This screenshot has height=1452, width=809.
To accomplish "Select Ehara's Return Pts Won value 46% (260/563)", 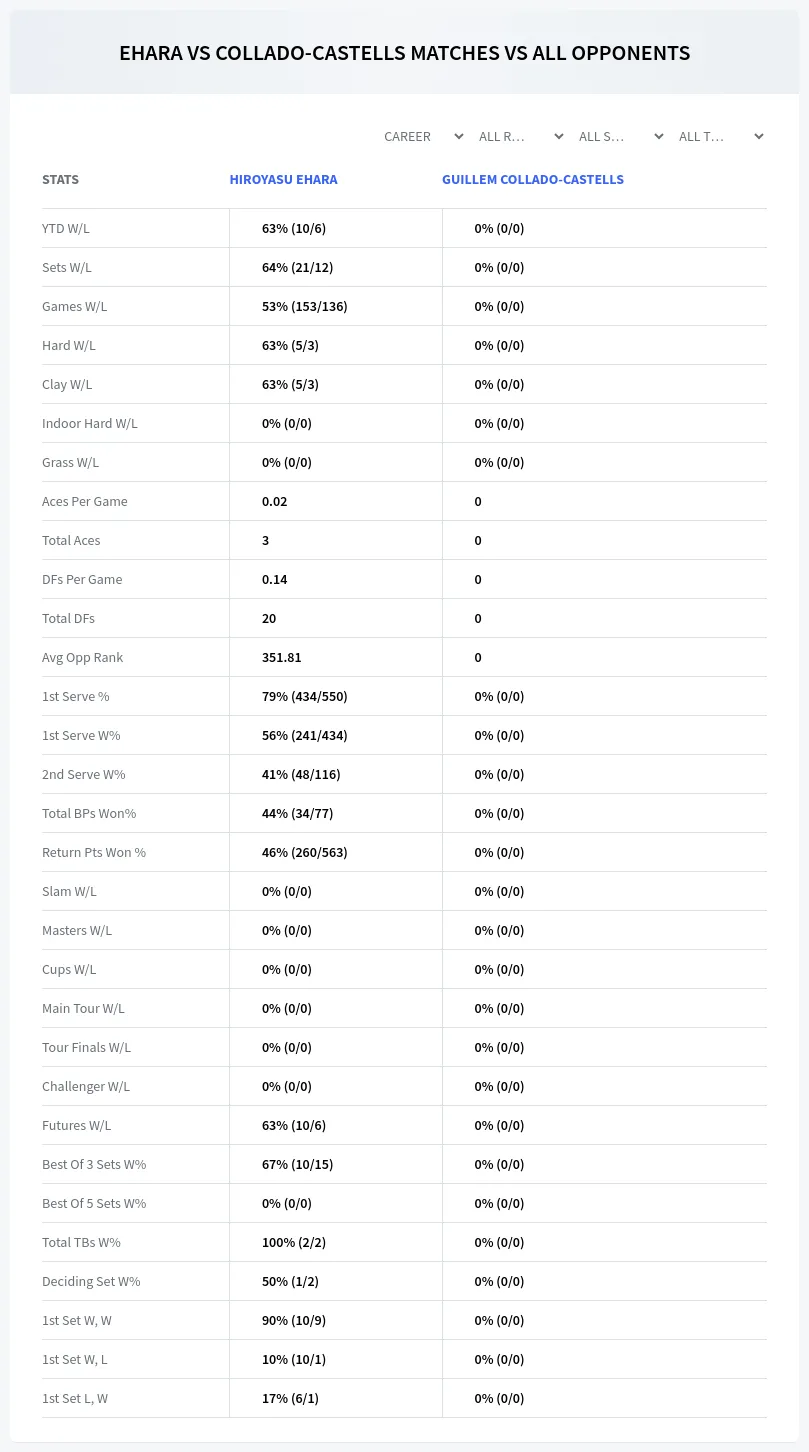I will (305, 852).
